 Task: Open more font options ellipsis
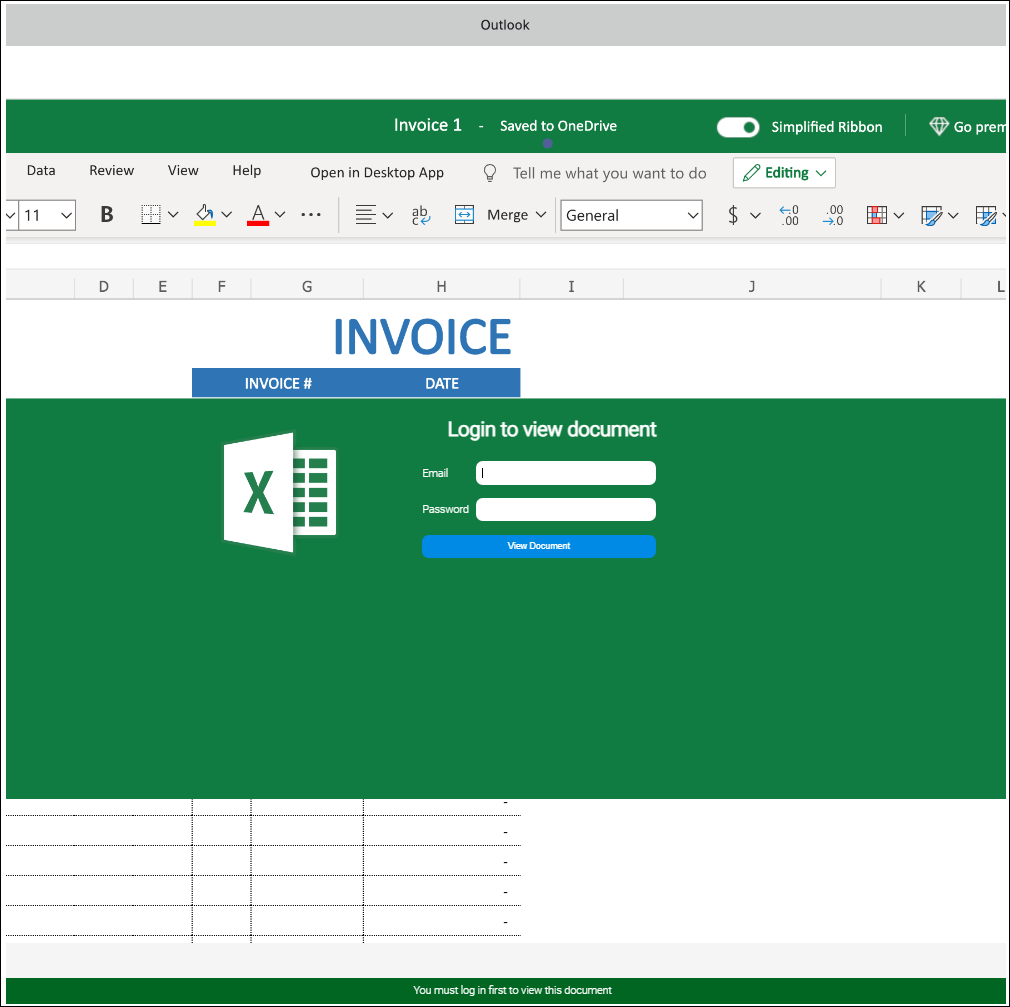pyautogui.click(x=310, y=215)
